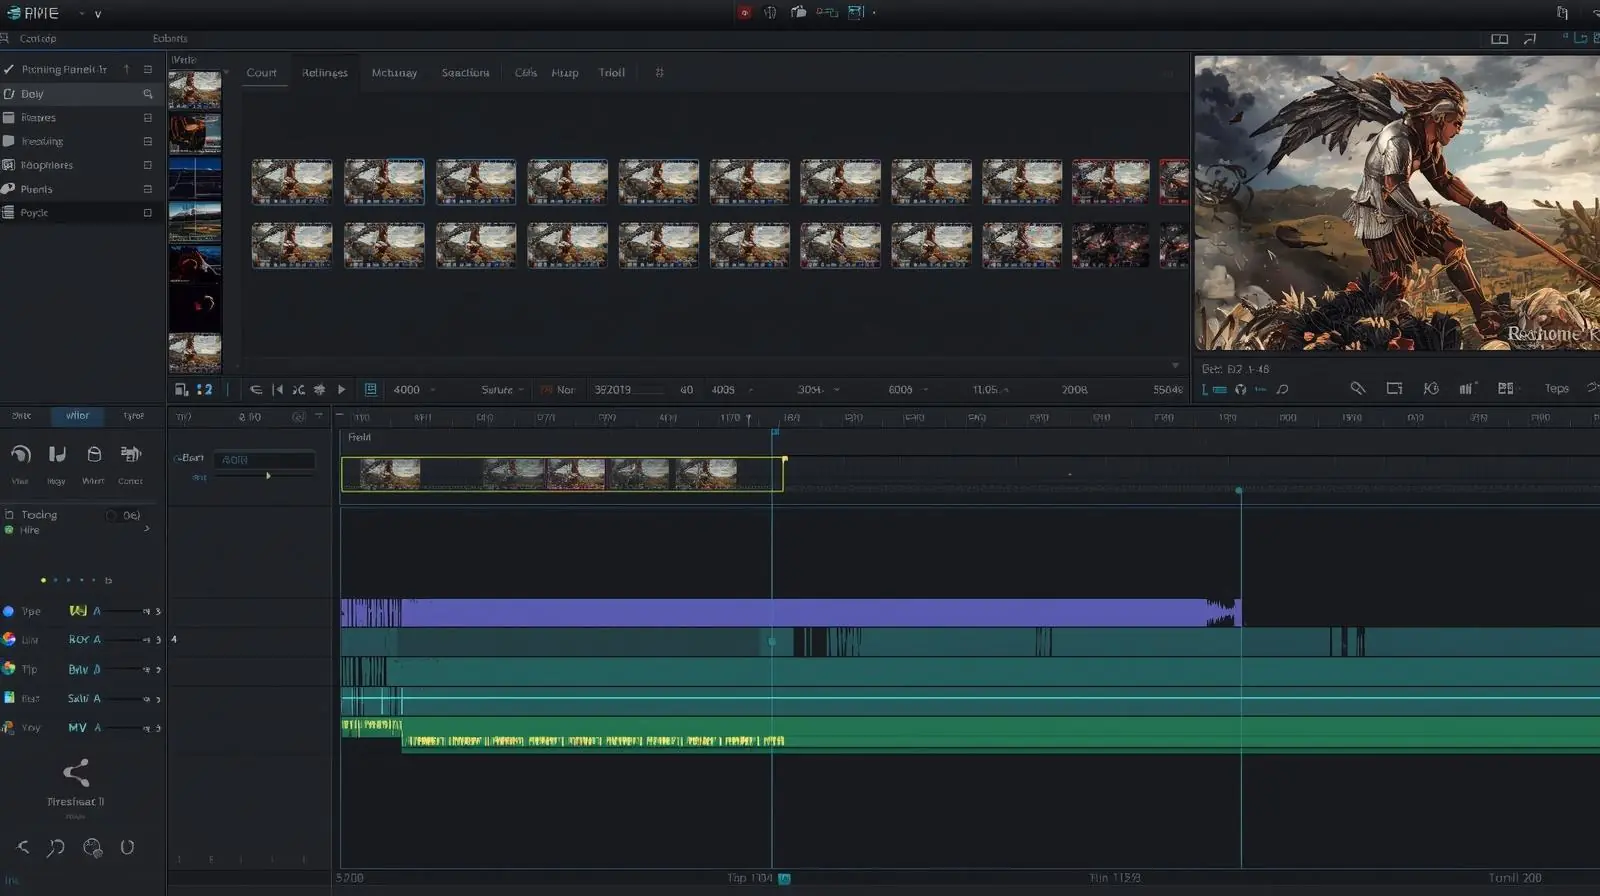Adjust the slider in the Vpe track row
This screenshot has width=1600, height=896.
(x=124, y=611)
